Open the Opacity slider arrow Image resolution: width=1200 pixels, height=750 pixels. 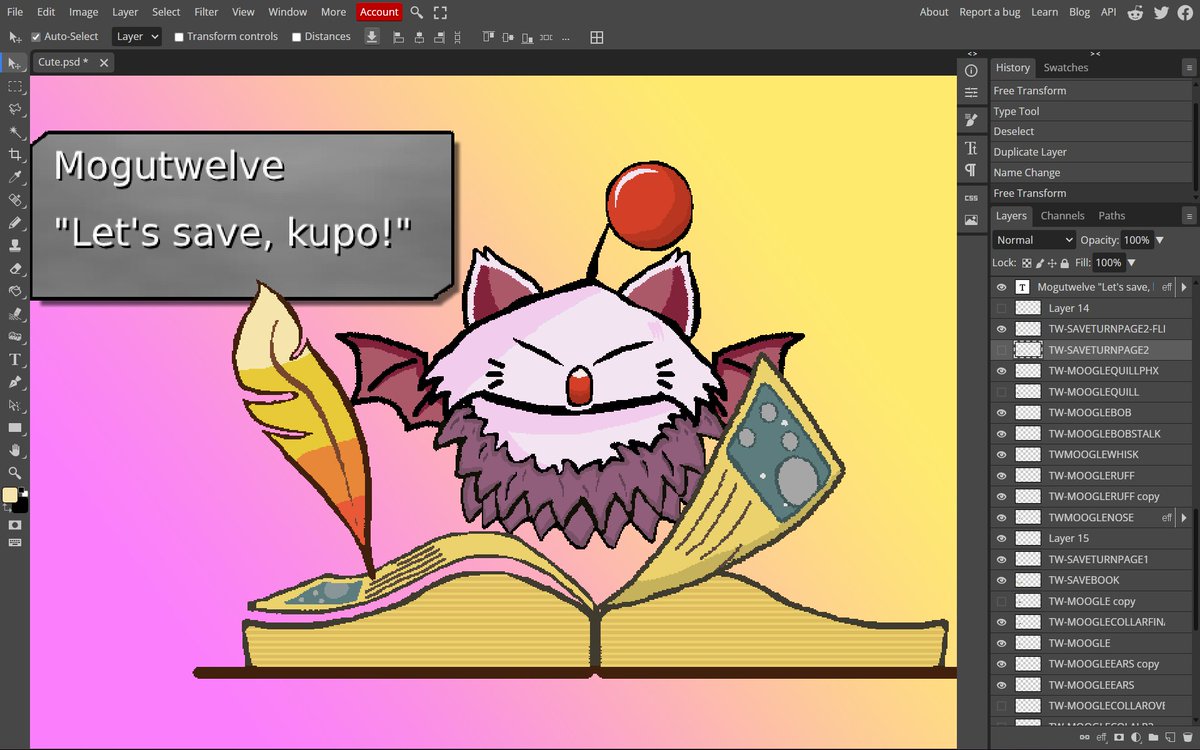click(x=1159, y=240)
